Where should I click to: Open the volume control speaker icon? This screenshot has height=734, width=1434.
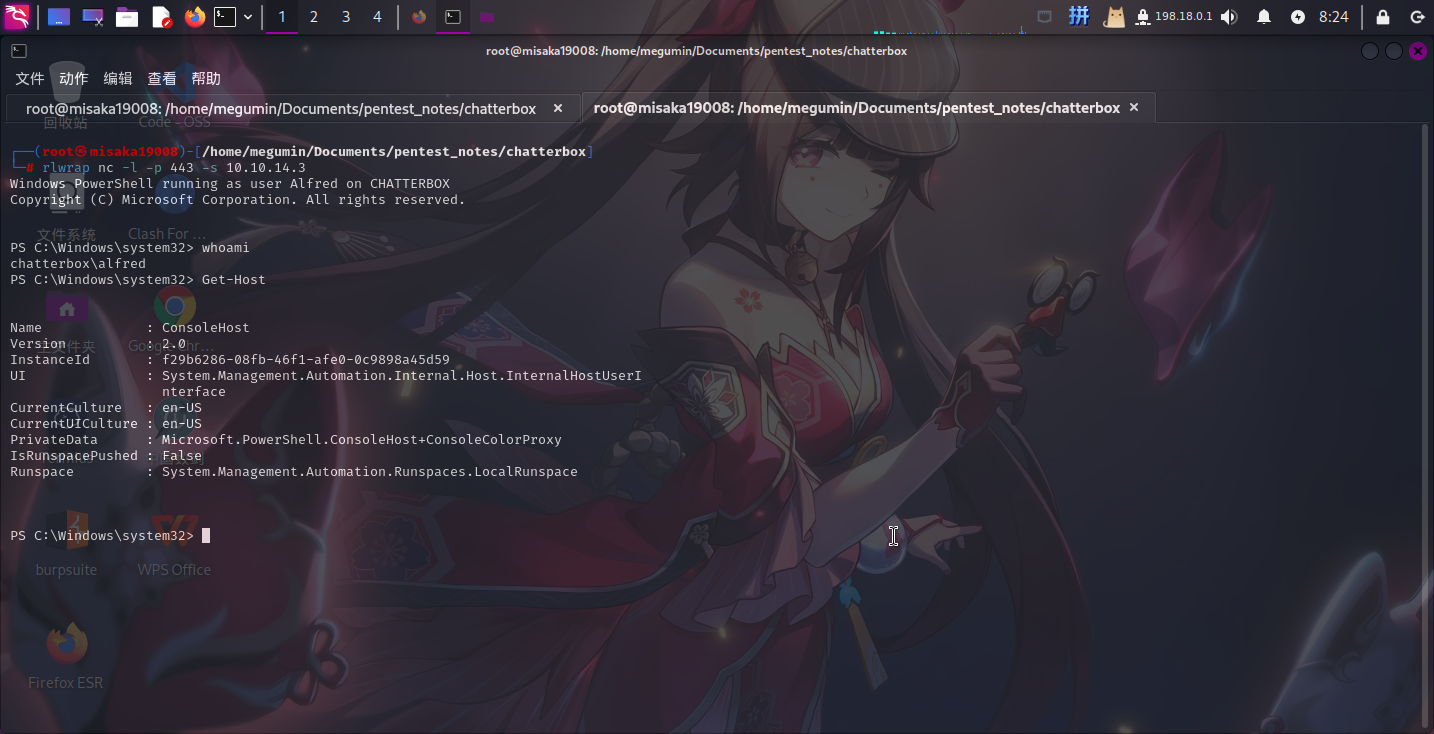pyautogui.click(x=1229, y=17)
